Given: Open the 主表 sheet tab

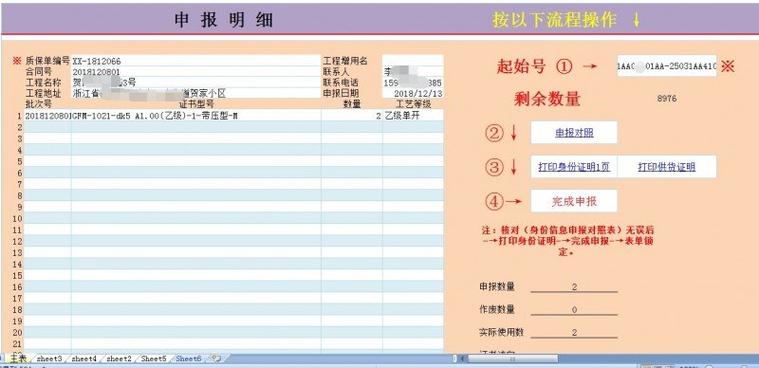Looking at the screenshot, I should (x=18, y=359).
